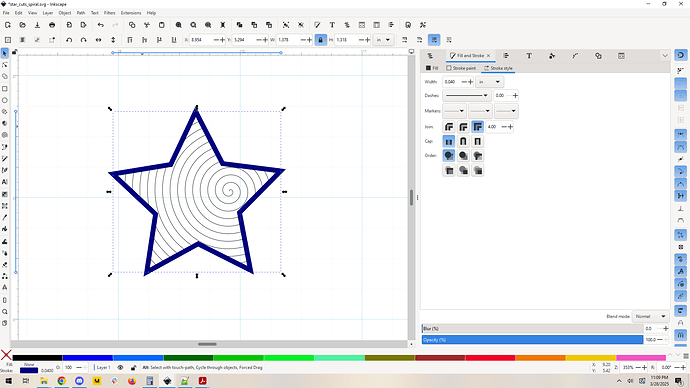Open the Extensions menu
Screen dimensions: 690x388
131,13
